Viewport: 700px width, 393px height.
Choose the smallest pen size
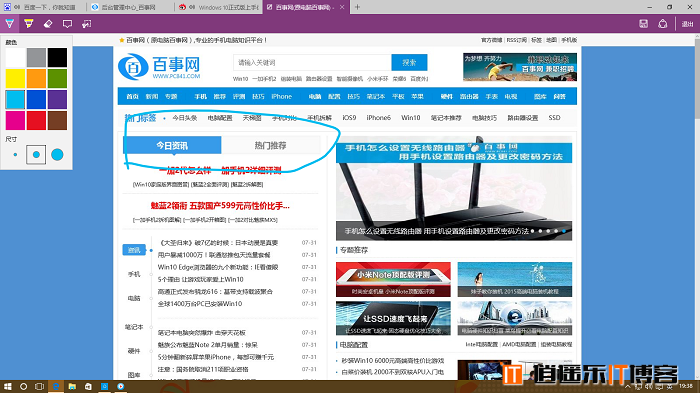tap(15, 155)
